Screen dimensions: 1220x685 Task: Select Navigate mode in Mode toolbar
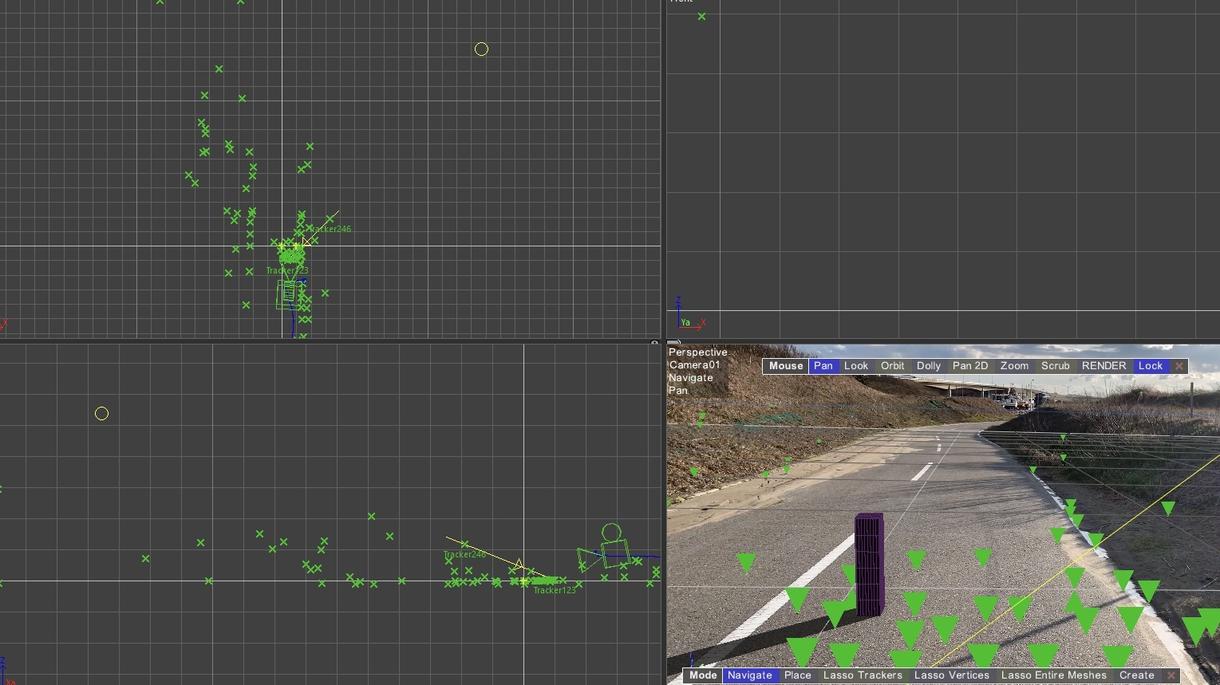click(749, 676)
